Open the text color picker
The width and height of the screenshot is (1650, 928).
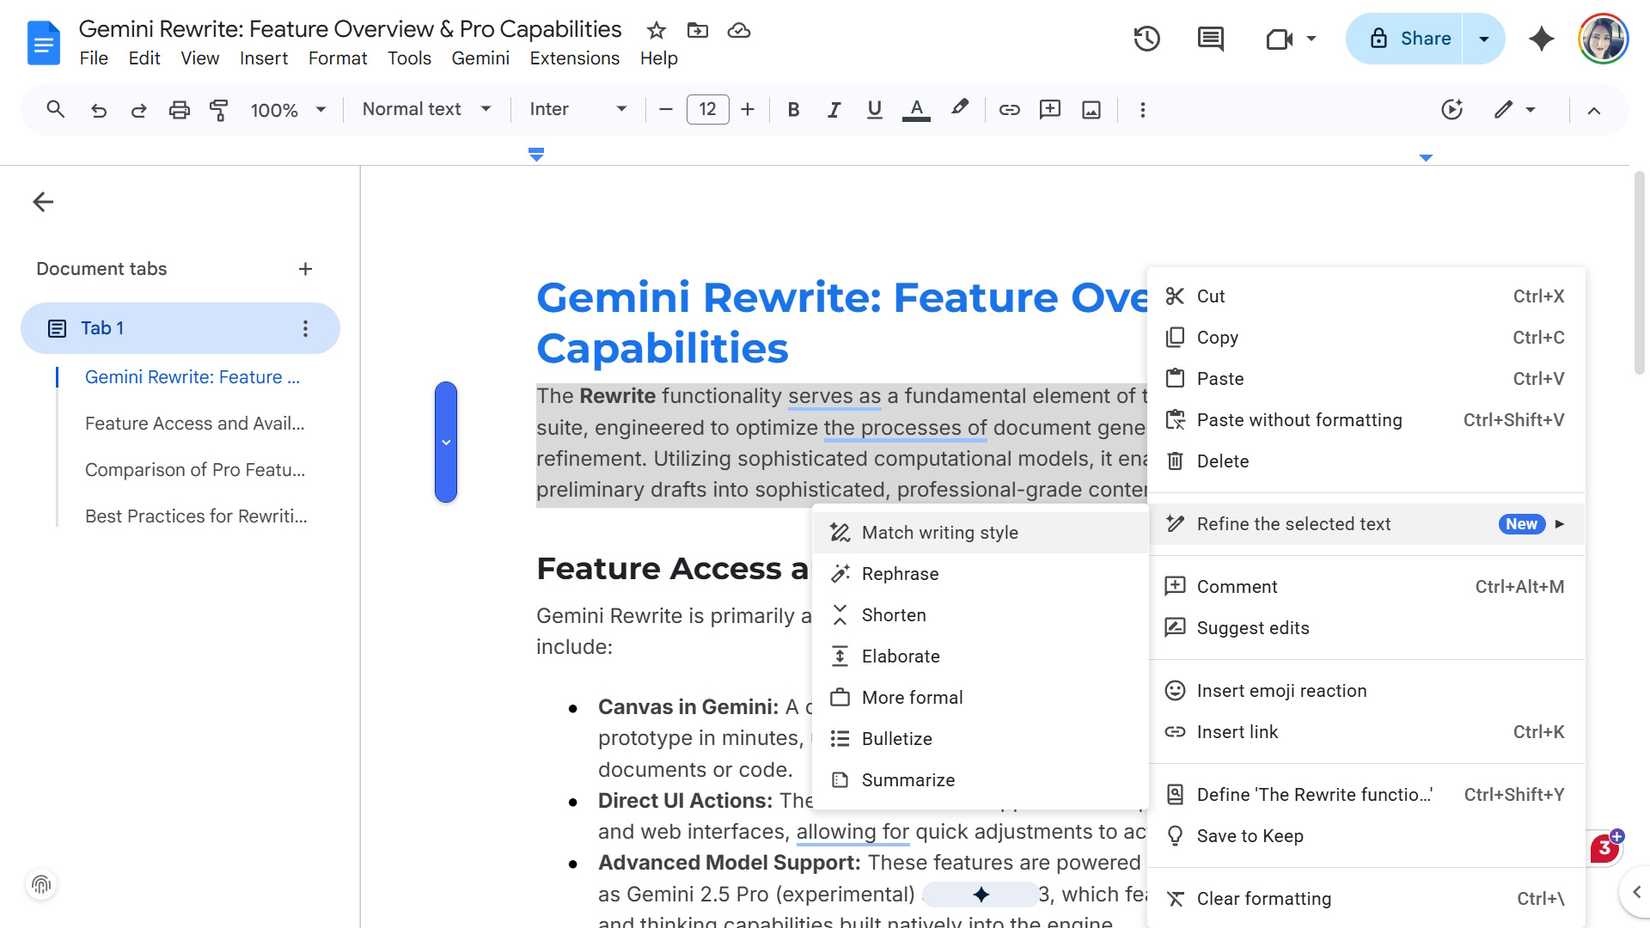click(915, 110)
